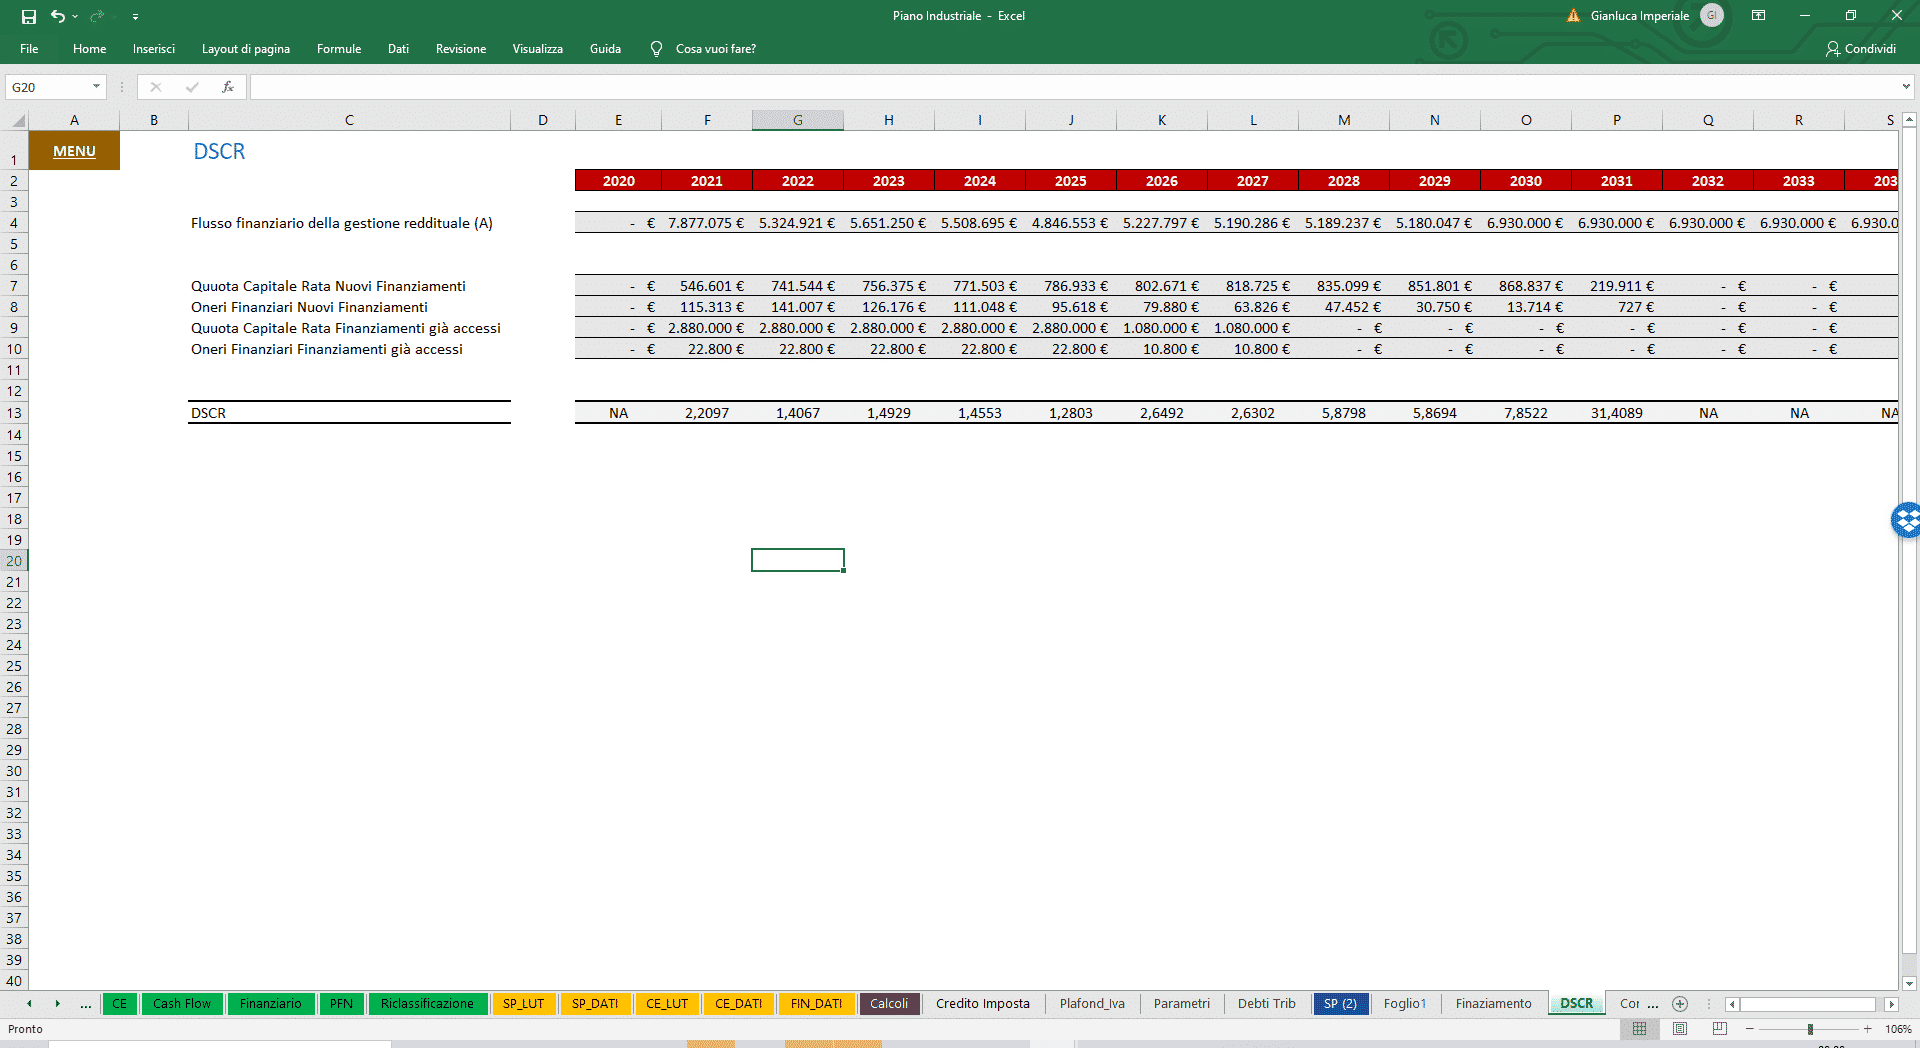
Task: Click the zoom slider handle
Action: point(1810,1029)
